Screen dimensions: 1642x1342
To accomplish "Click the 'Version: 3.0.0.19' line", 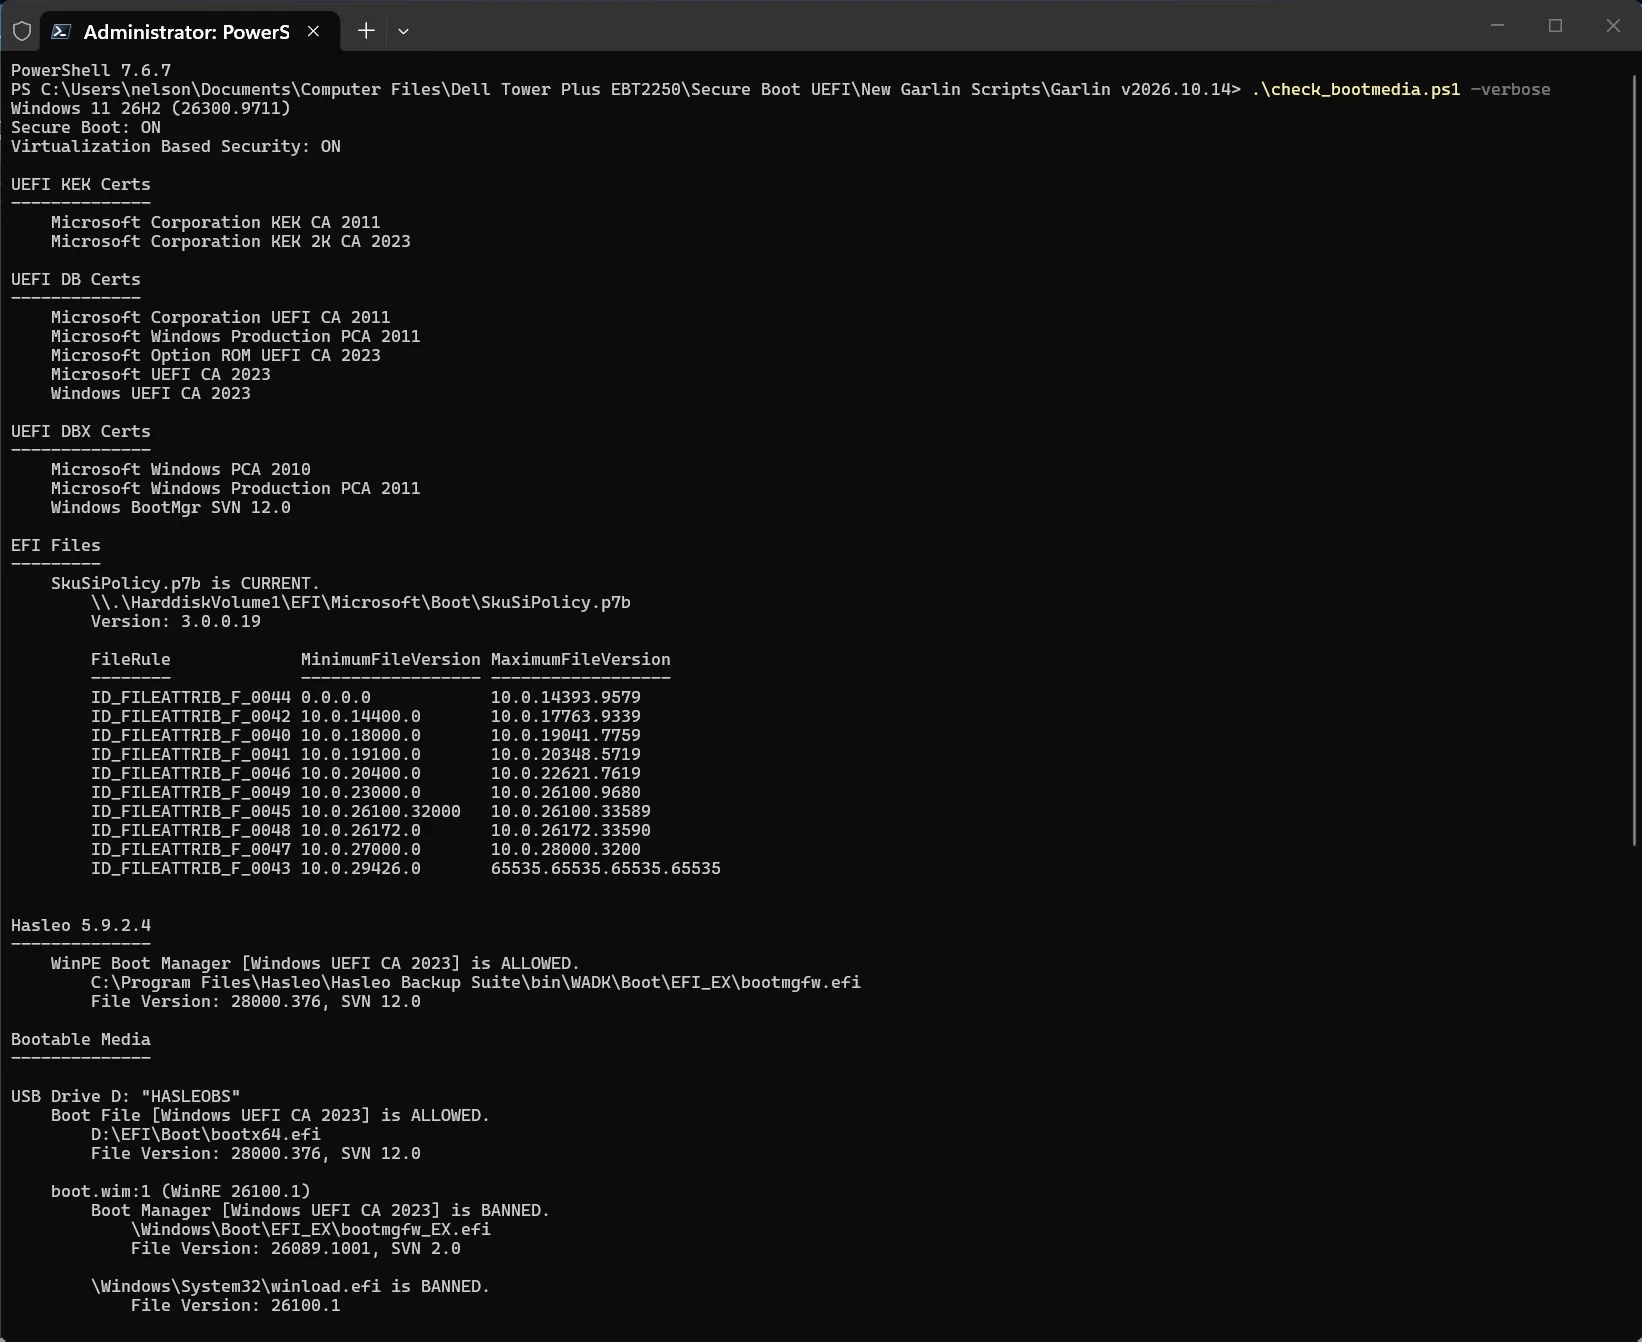I will coord(176,621).
